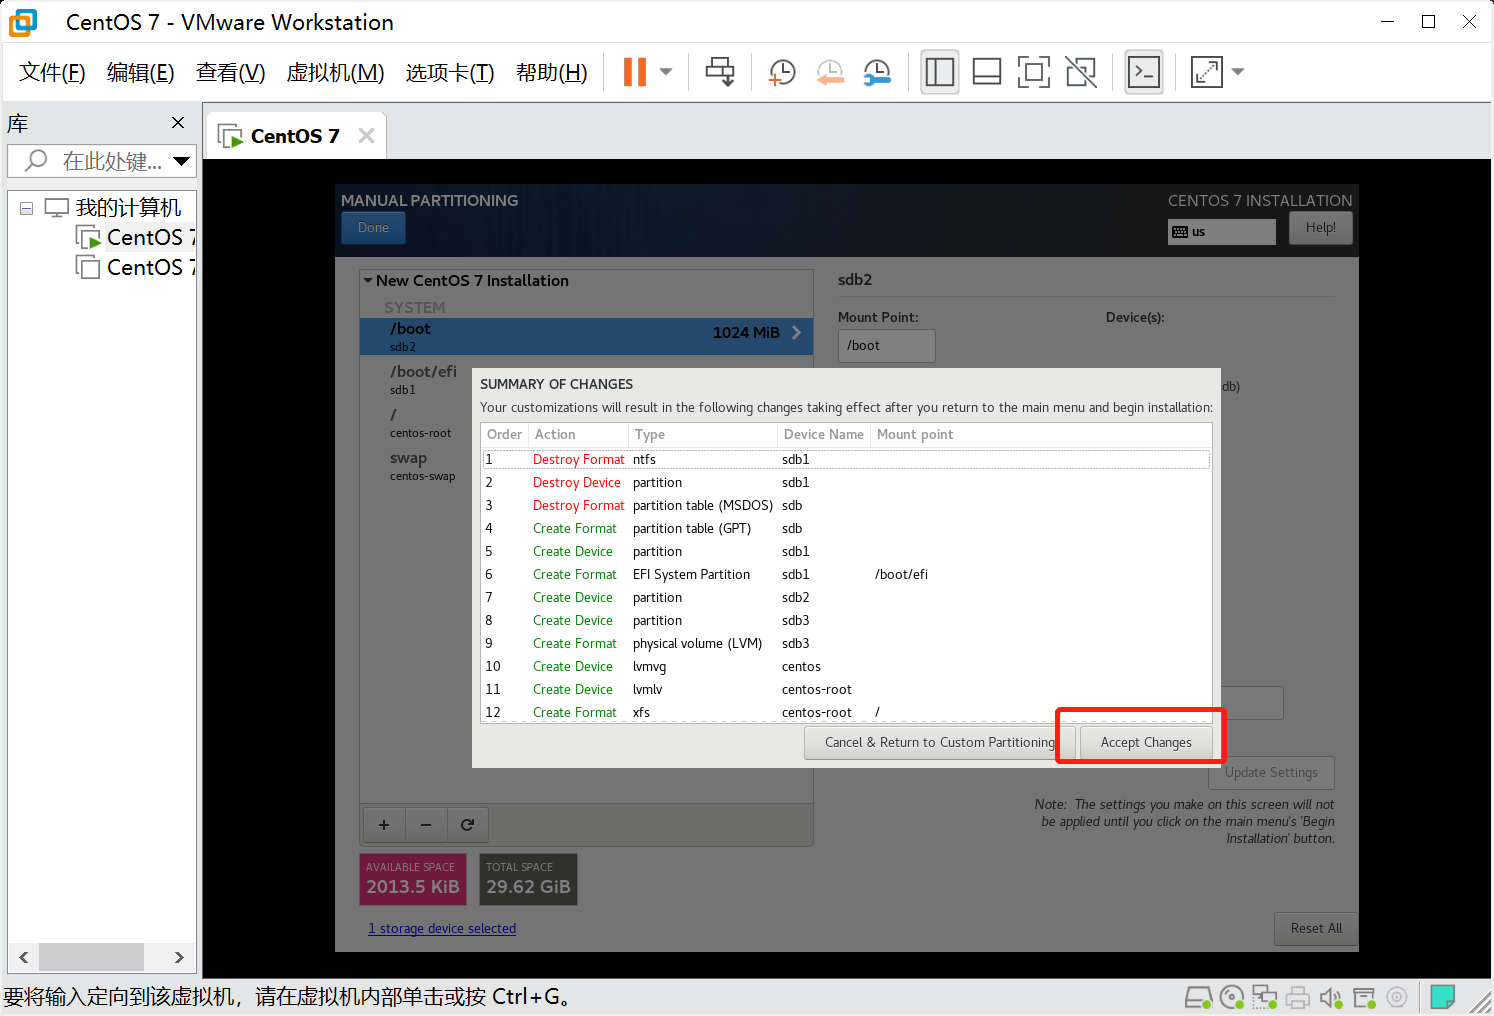Click the Update Settings button
Screen dimensions: 1494x1016
(1271, 773)
